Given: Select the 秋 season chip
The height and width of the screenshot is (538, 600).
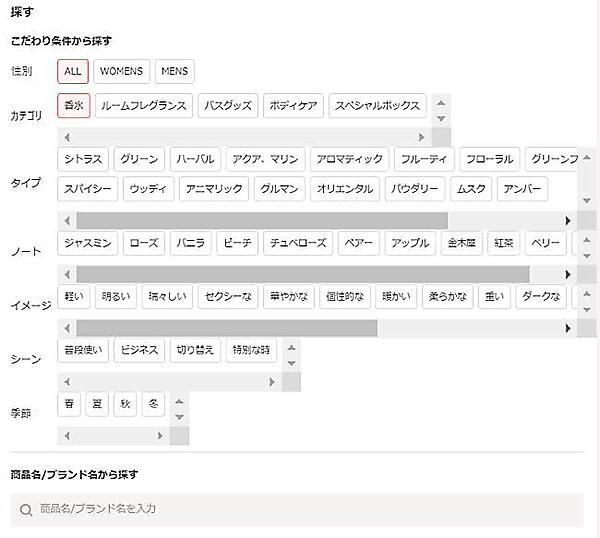Looking at the screenshot, I should tap(125, 404).
